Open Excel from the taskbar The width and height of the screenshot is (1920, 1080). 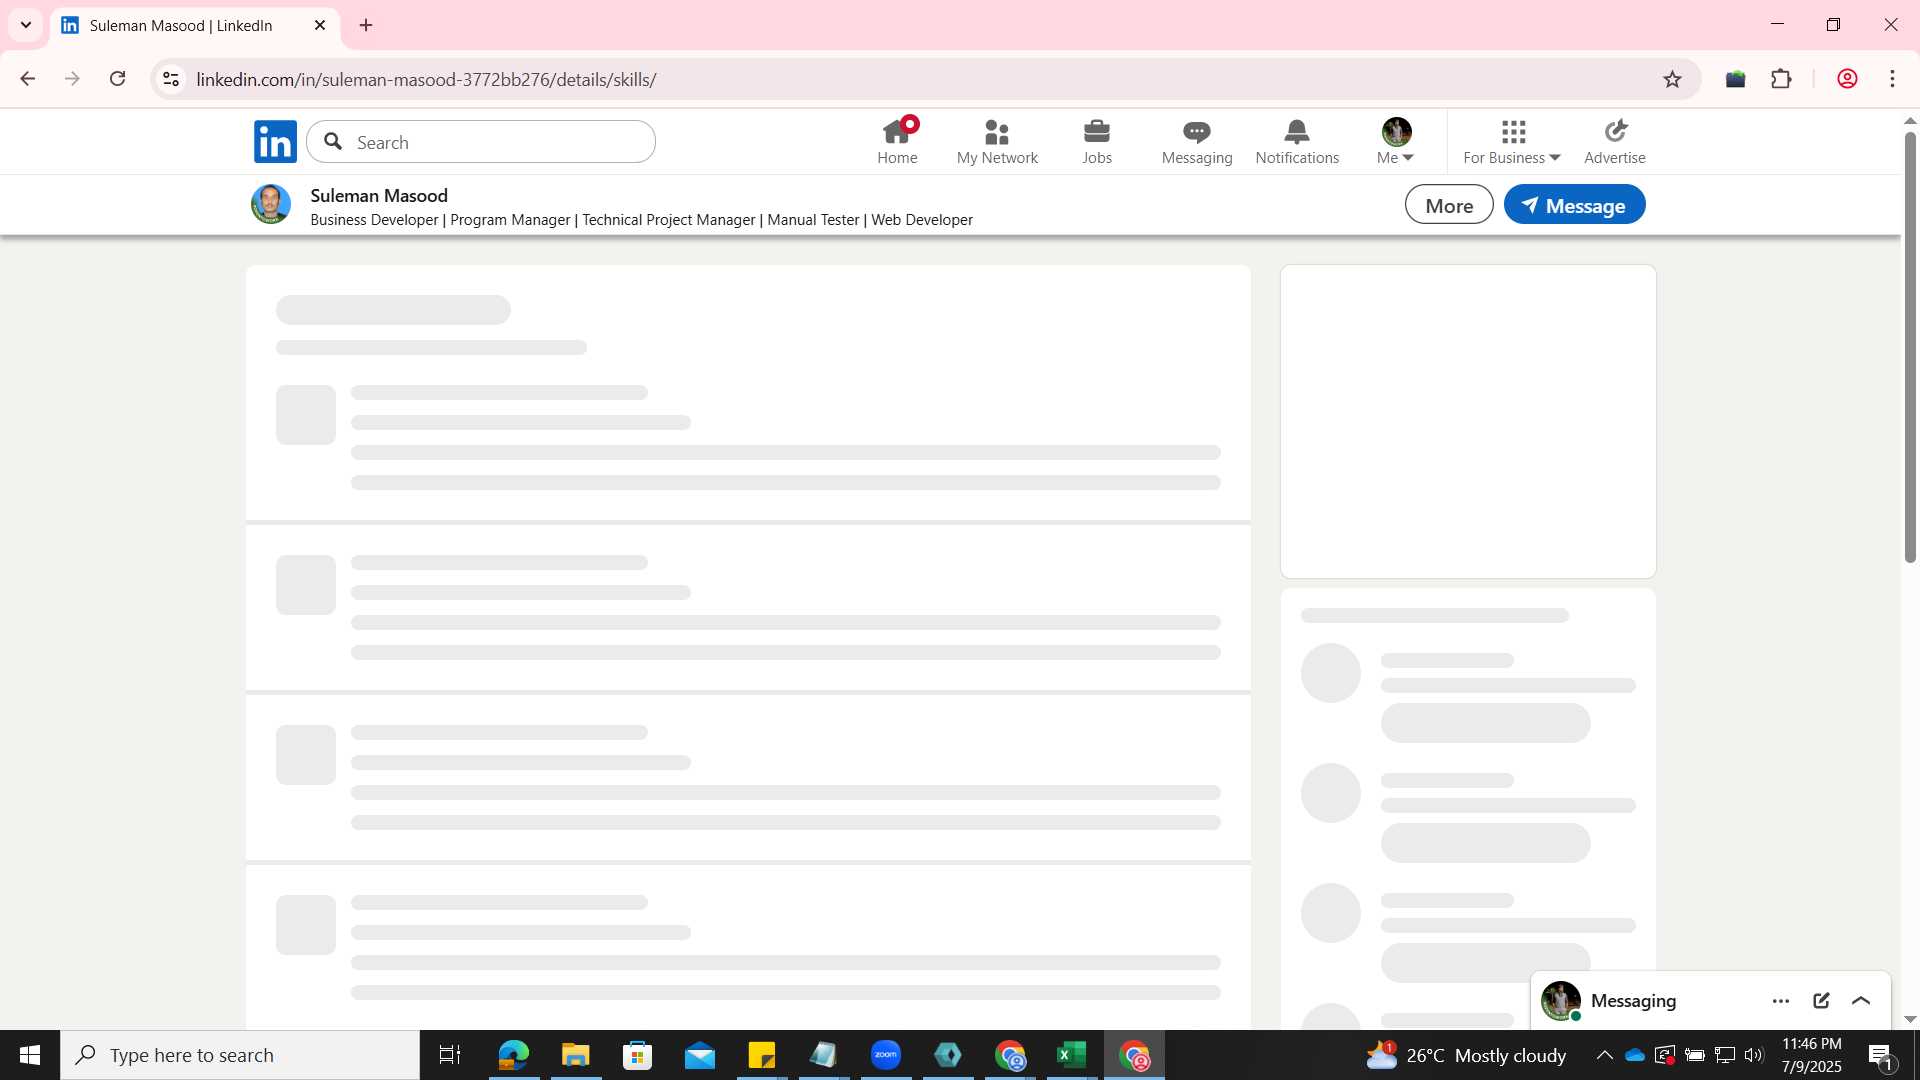click(1072, 1055)
